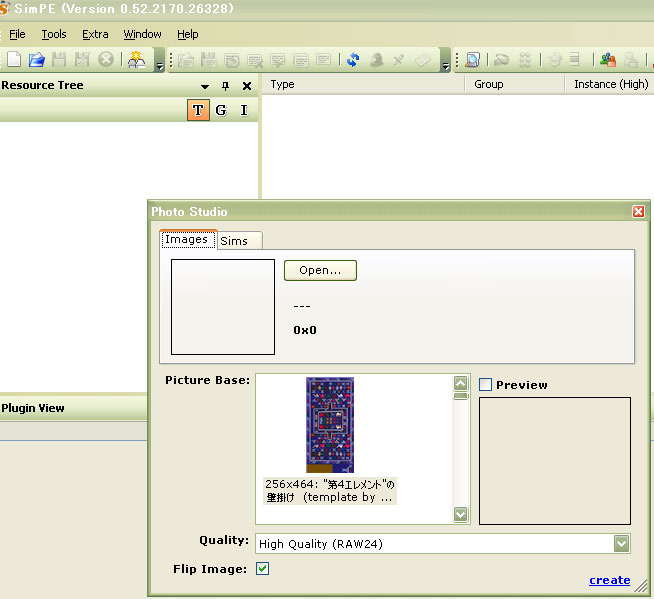Expand the first toolbar overflow arrow

[x=160, y=66]
